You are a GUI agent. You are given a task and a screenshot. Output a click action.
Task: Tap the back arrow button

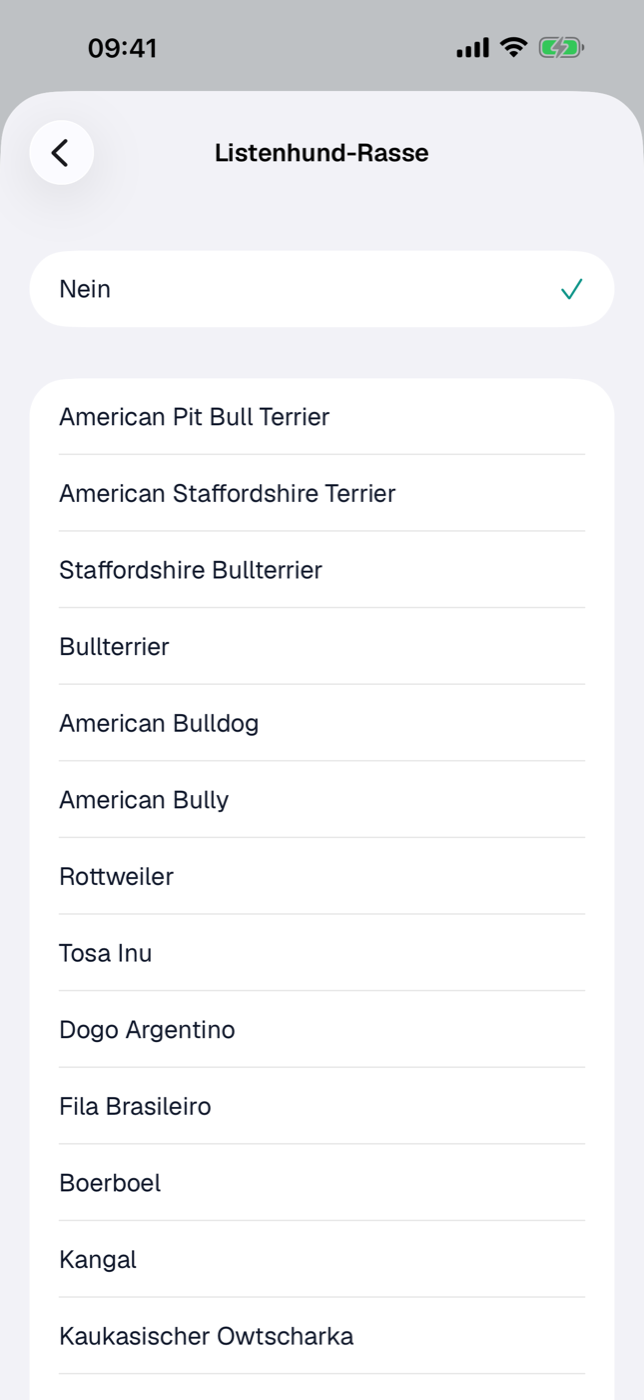pos(61,153)
